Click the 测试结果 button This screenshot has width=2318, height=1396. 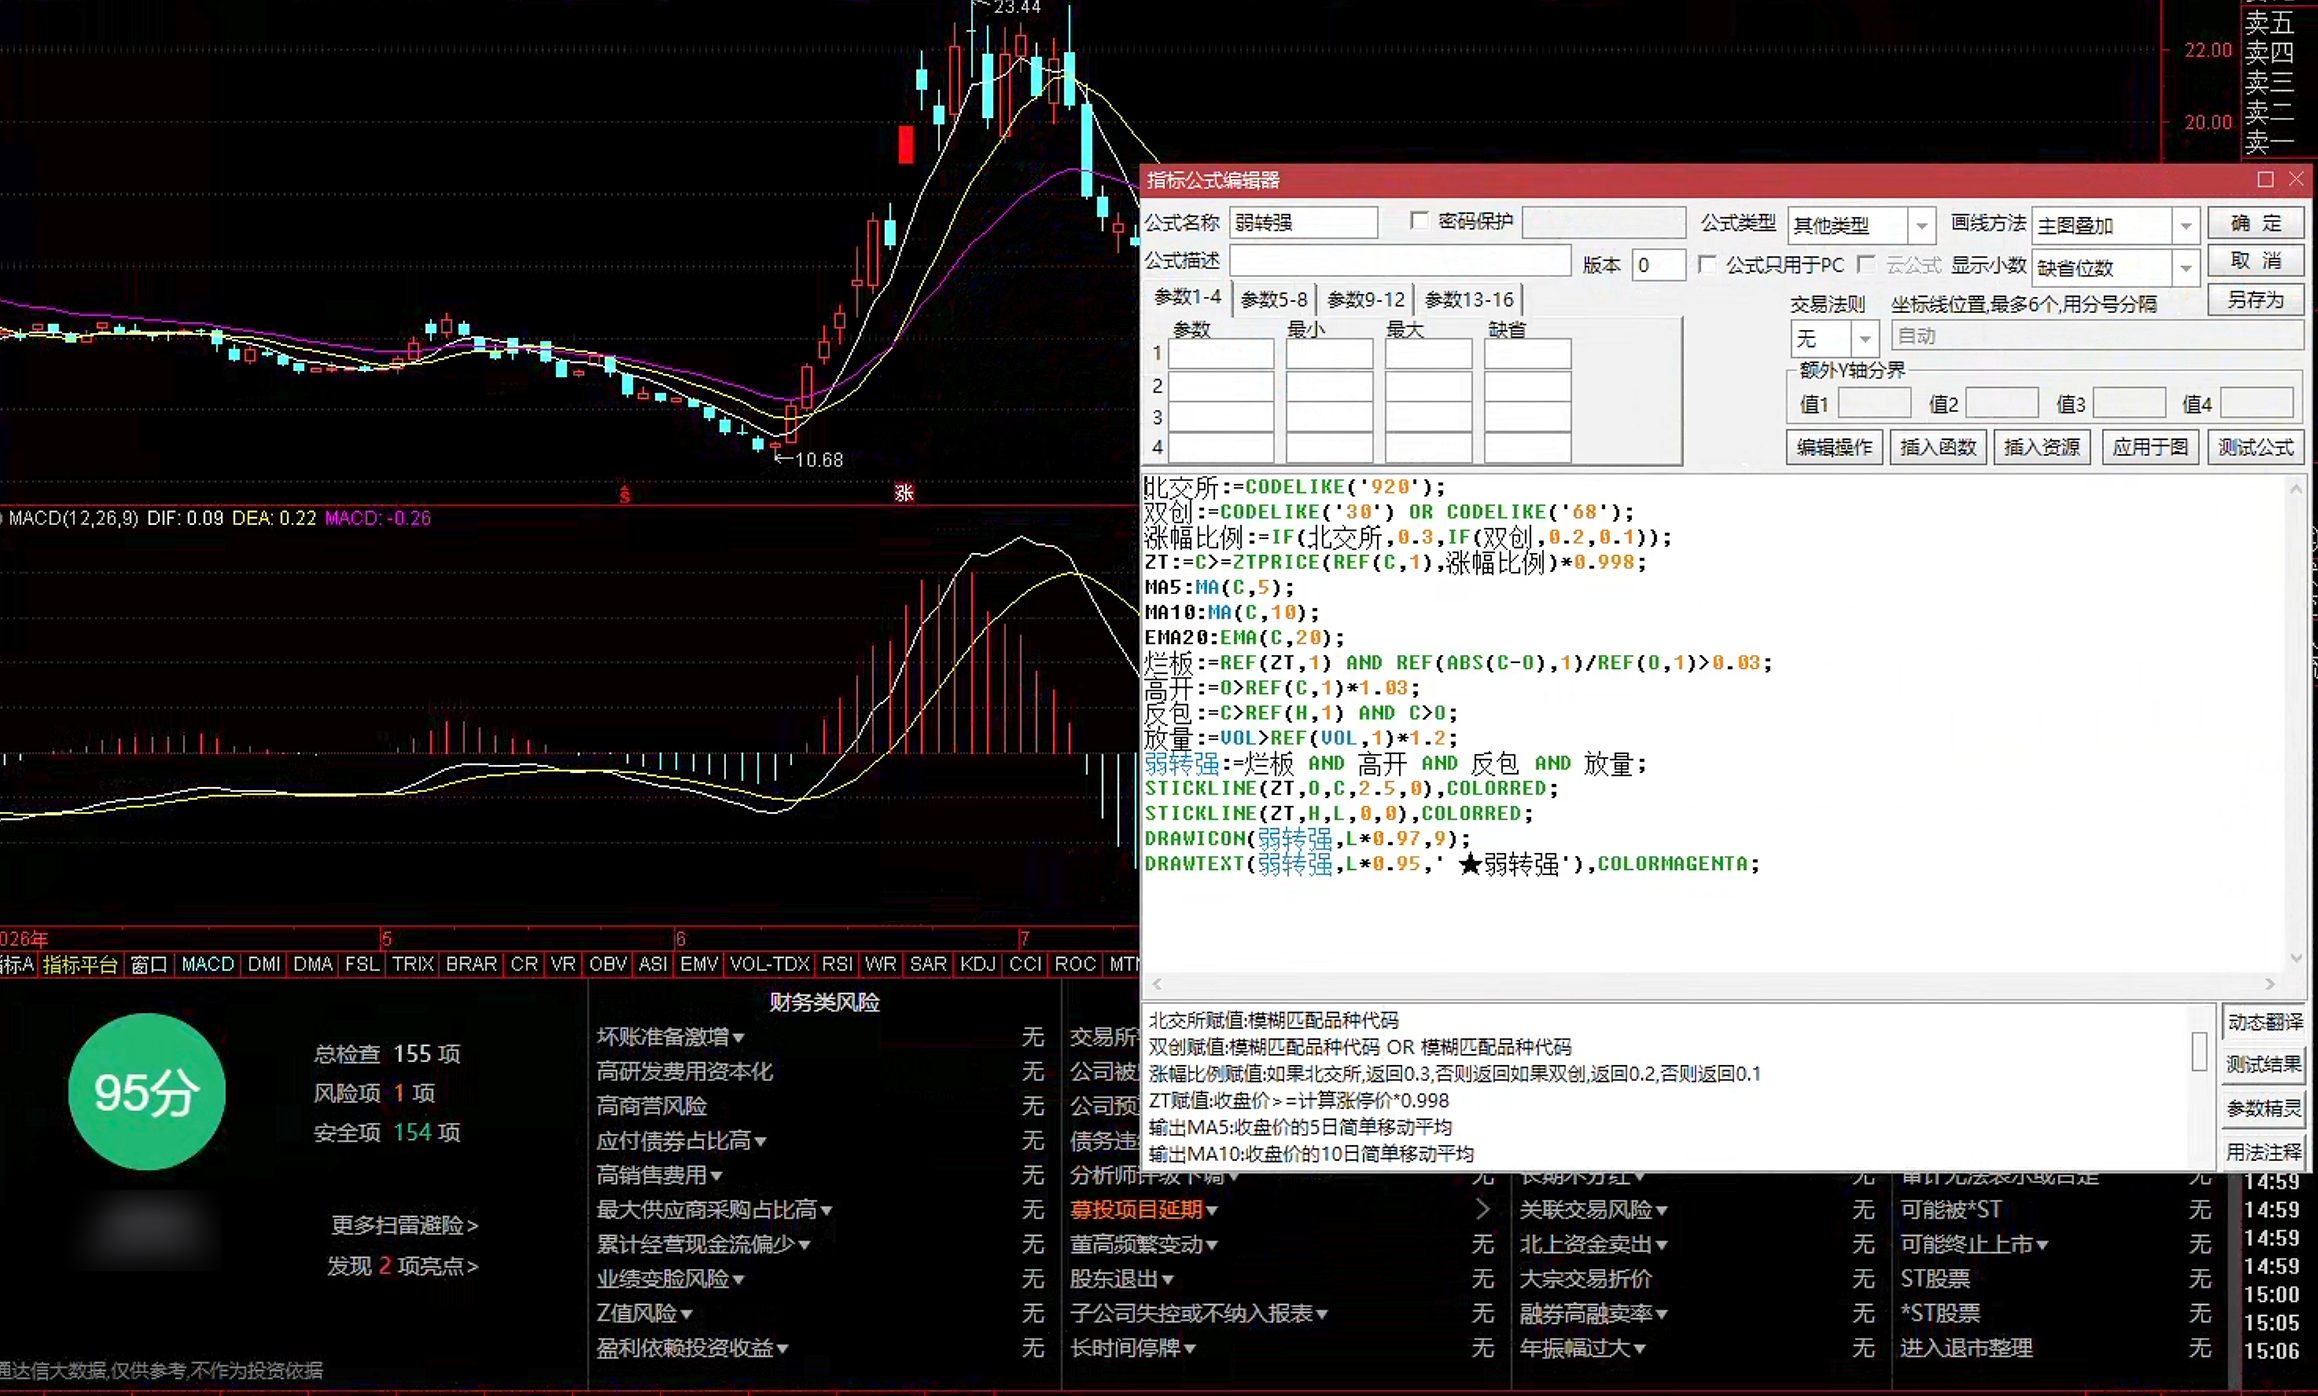(2264, 1065)
